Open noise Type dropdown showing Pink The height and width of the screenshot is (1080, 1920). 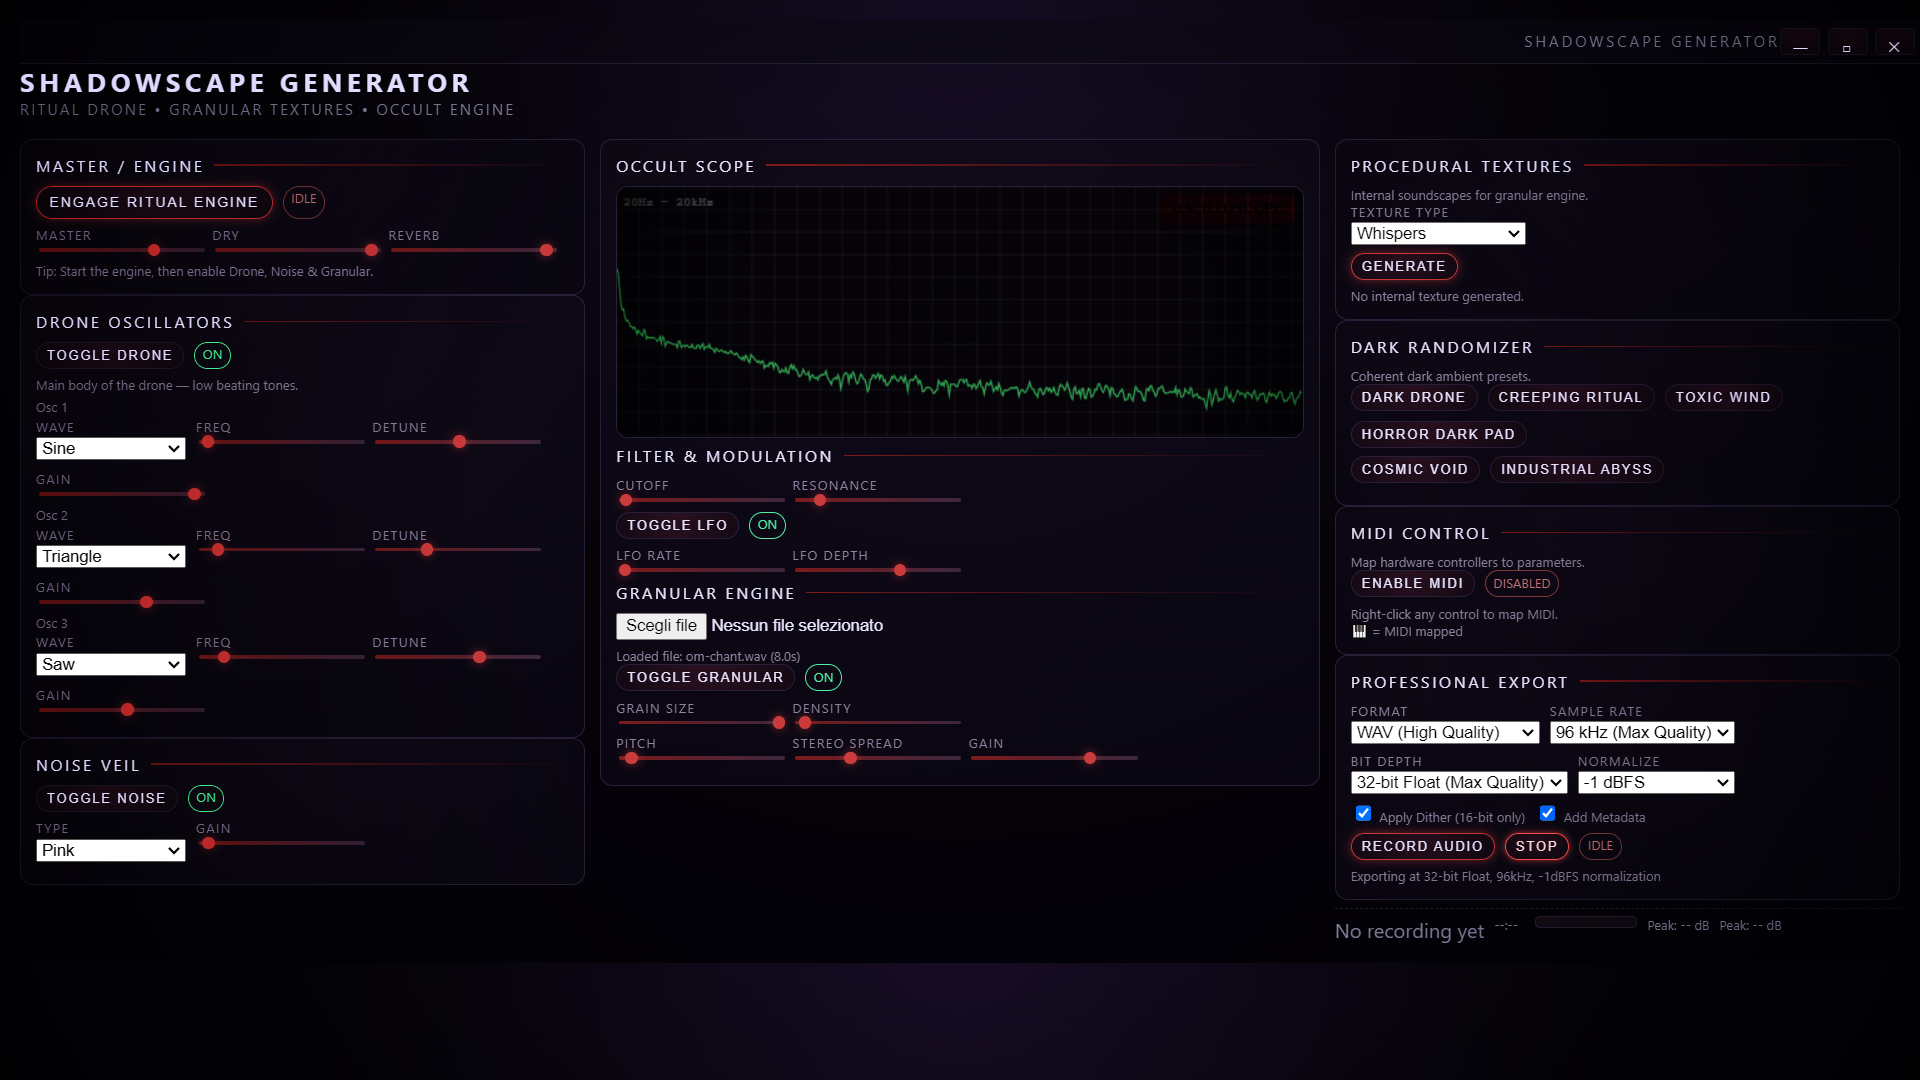coord(110,851)
